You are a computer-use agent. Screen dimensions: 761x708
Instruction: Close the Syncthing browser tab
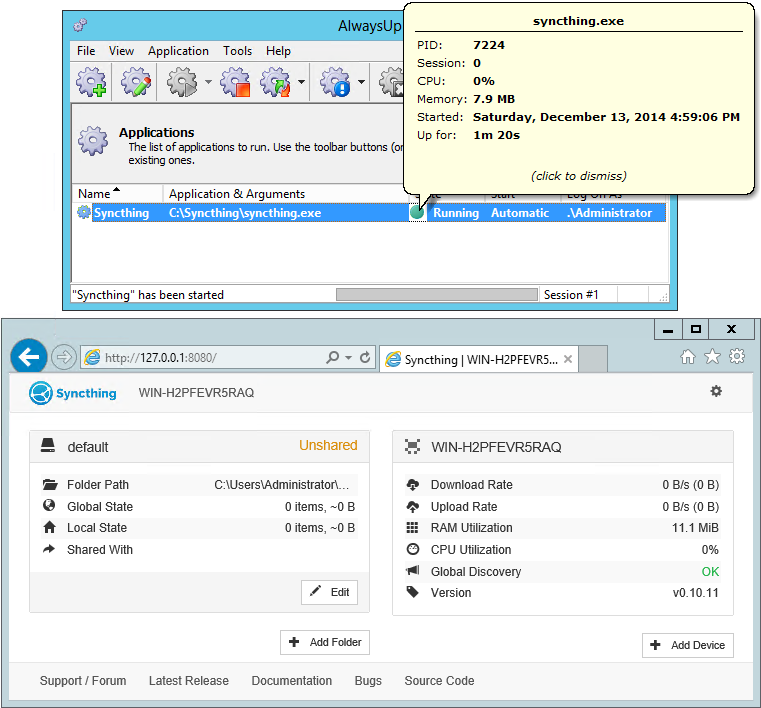coord(568,359)
